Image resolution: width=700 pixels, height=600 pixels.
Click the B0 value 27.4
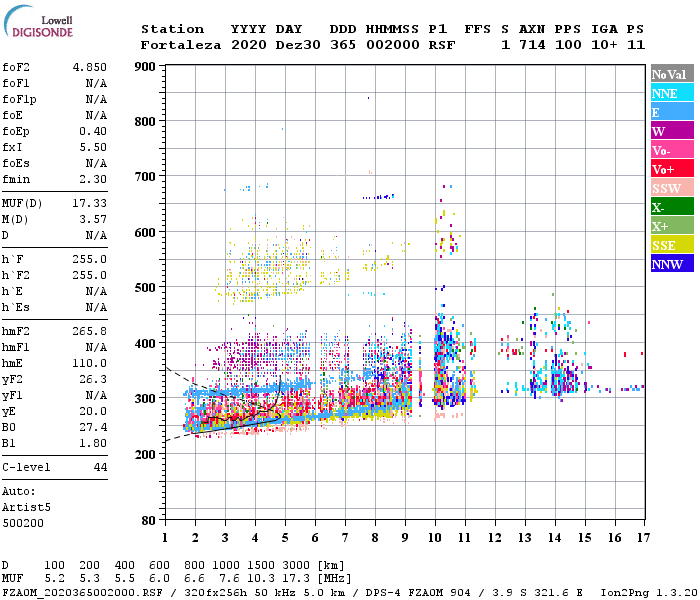[93, 427]
